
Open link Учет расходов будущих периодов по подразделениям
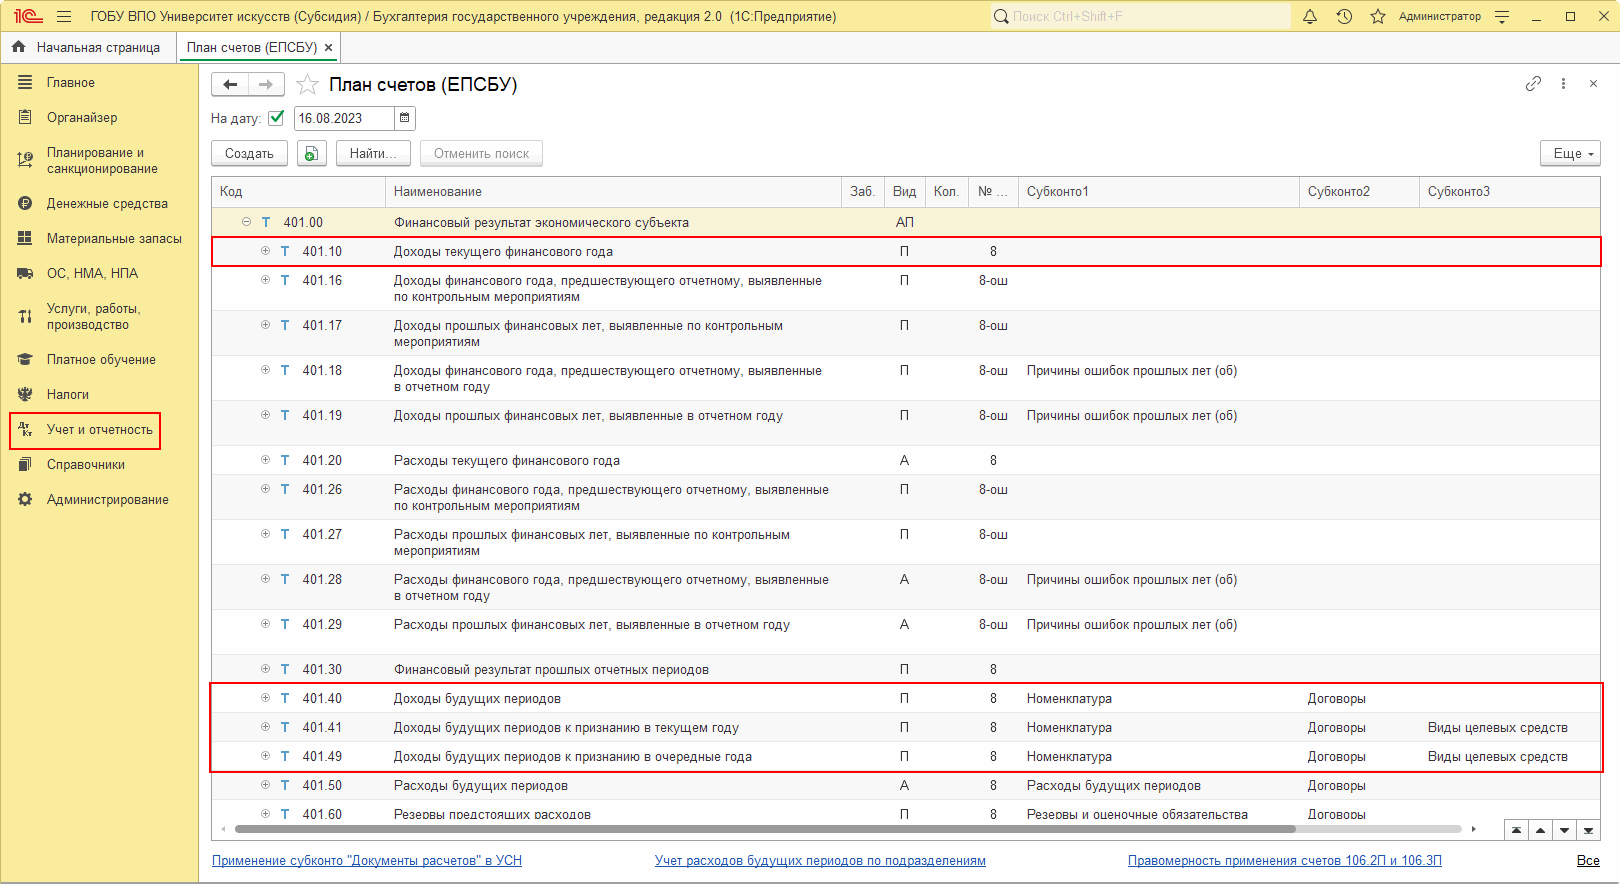click(x=820, y=860)
